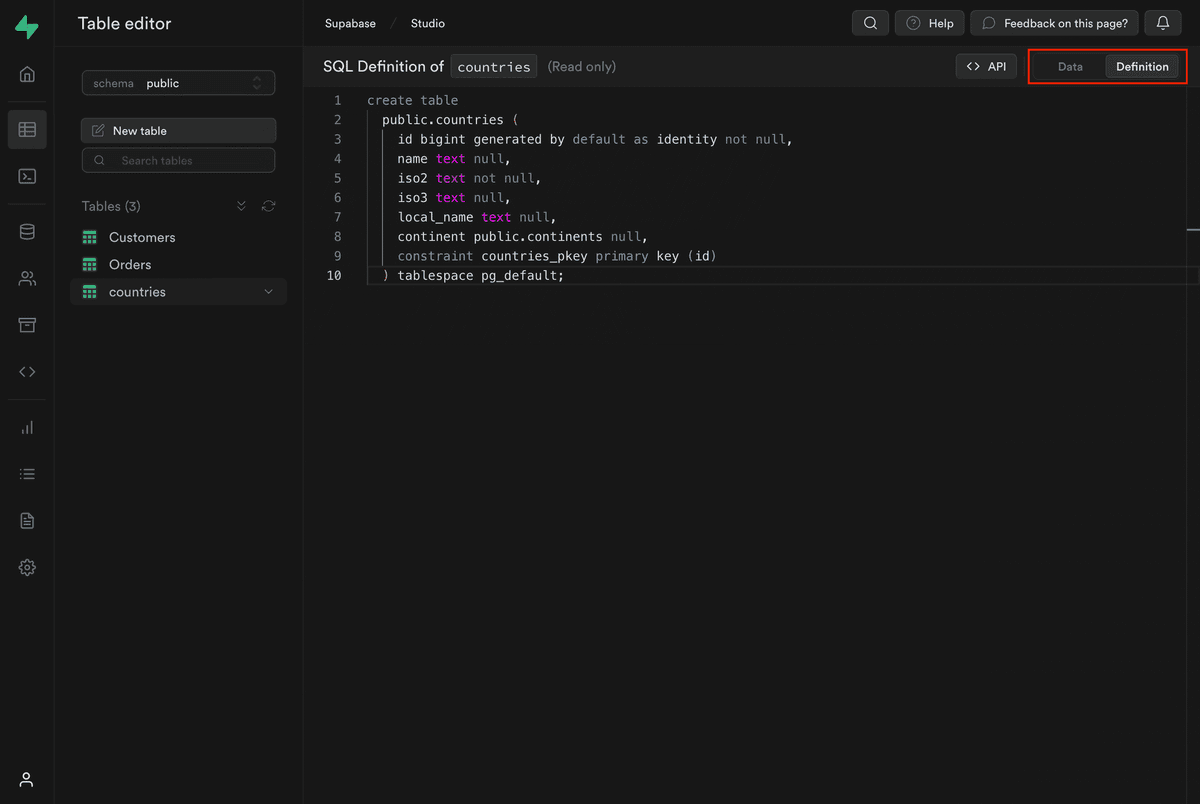
Task: Open the SQL Editor from the sidebar
Action: [x=27, y=176]
